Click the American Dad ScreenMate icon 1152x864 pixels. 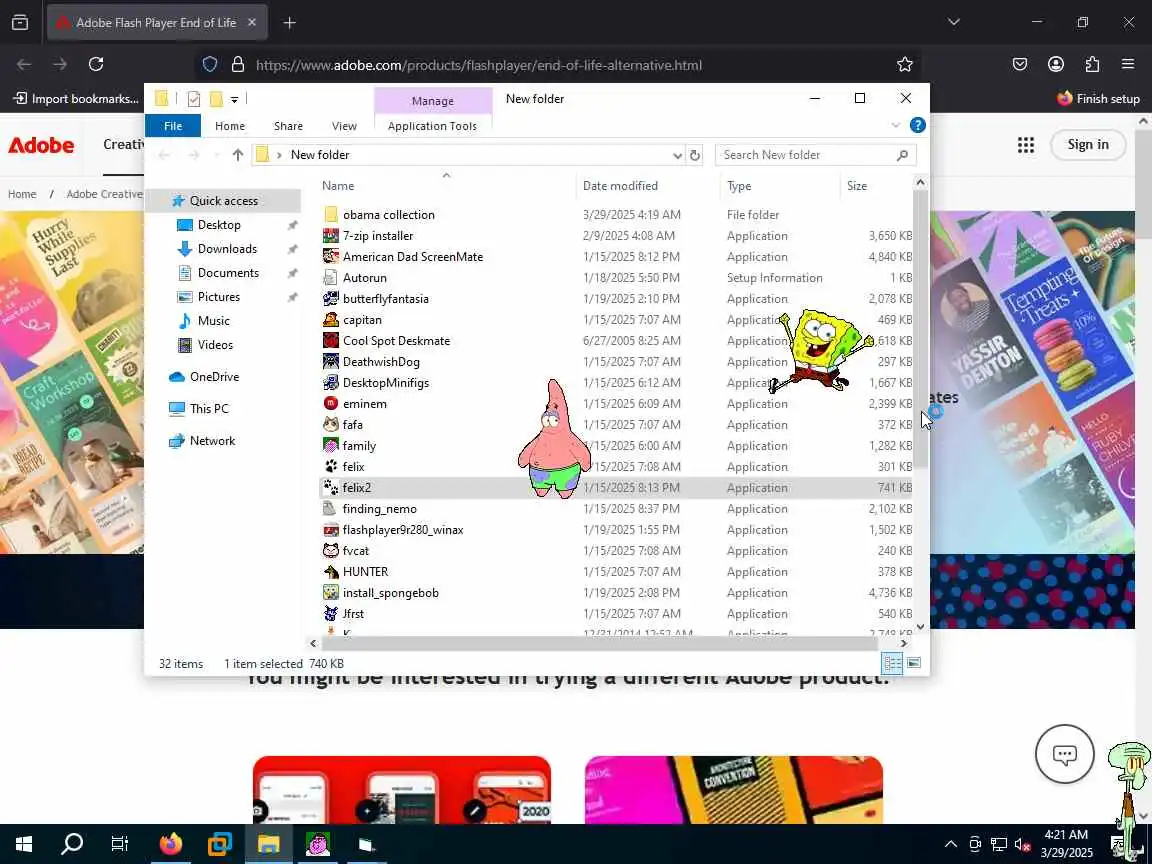point(331,256)
